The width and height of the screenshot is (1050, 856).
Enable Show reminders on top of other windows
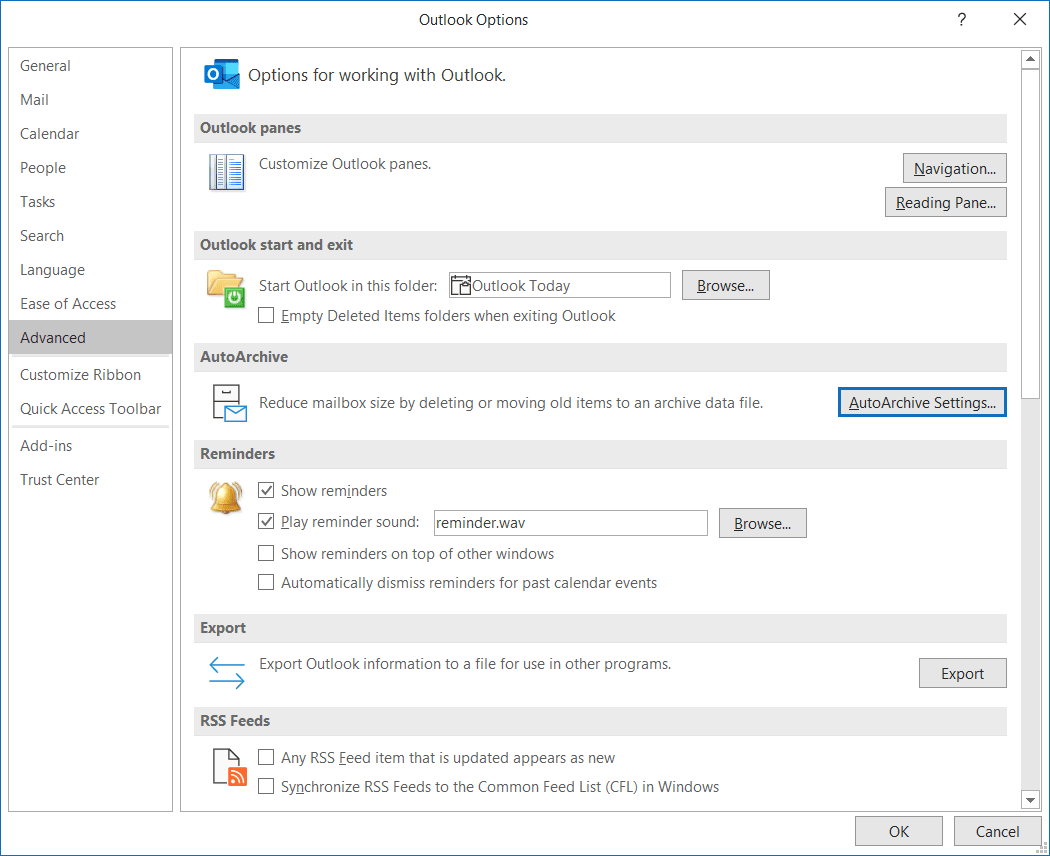(266, 553)
